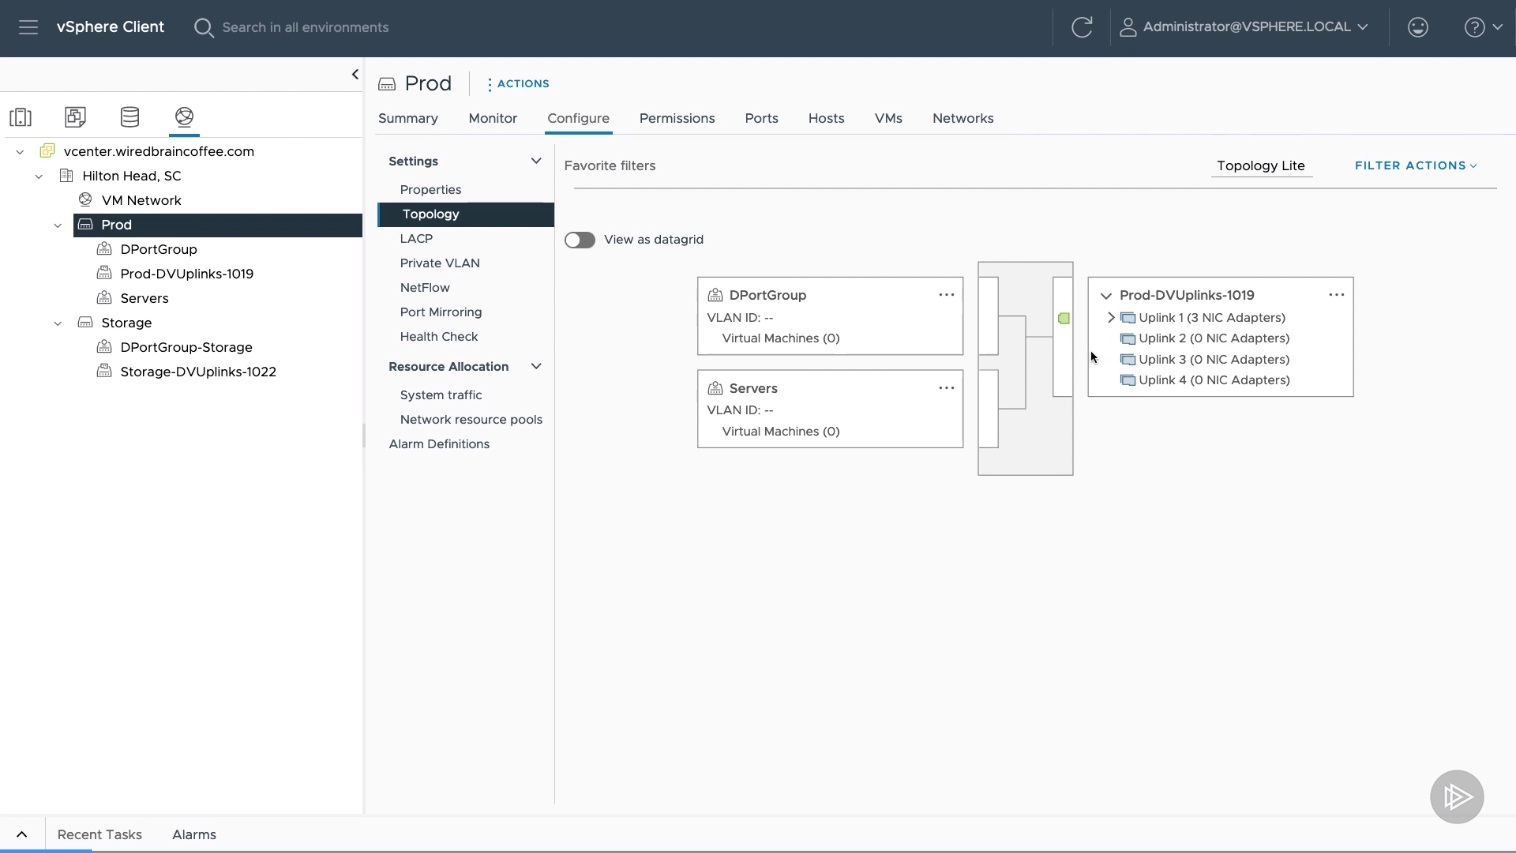Open Servers card's three-dot options menu
1516x853 pixels.
tap(946, 388)
